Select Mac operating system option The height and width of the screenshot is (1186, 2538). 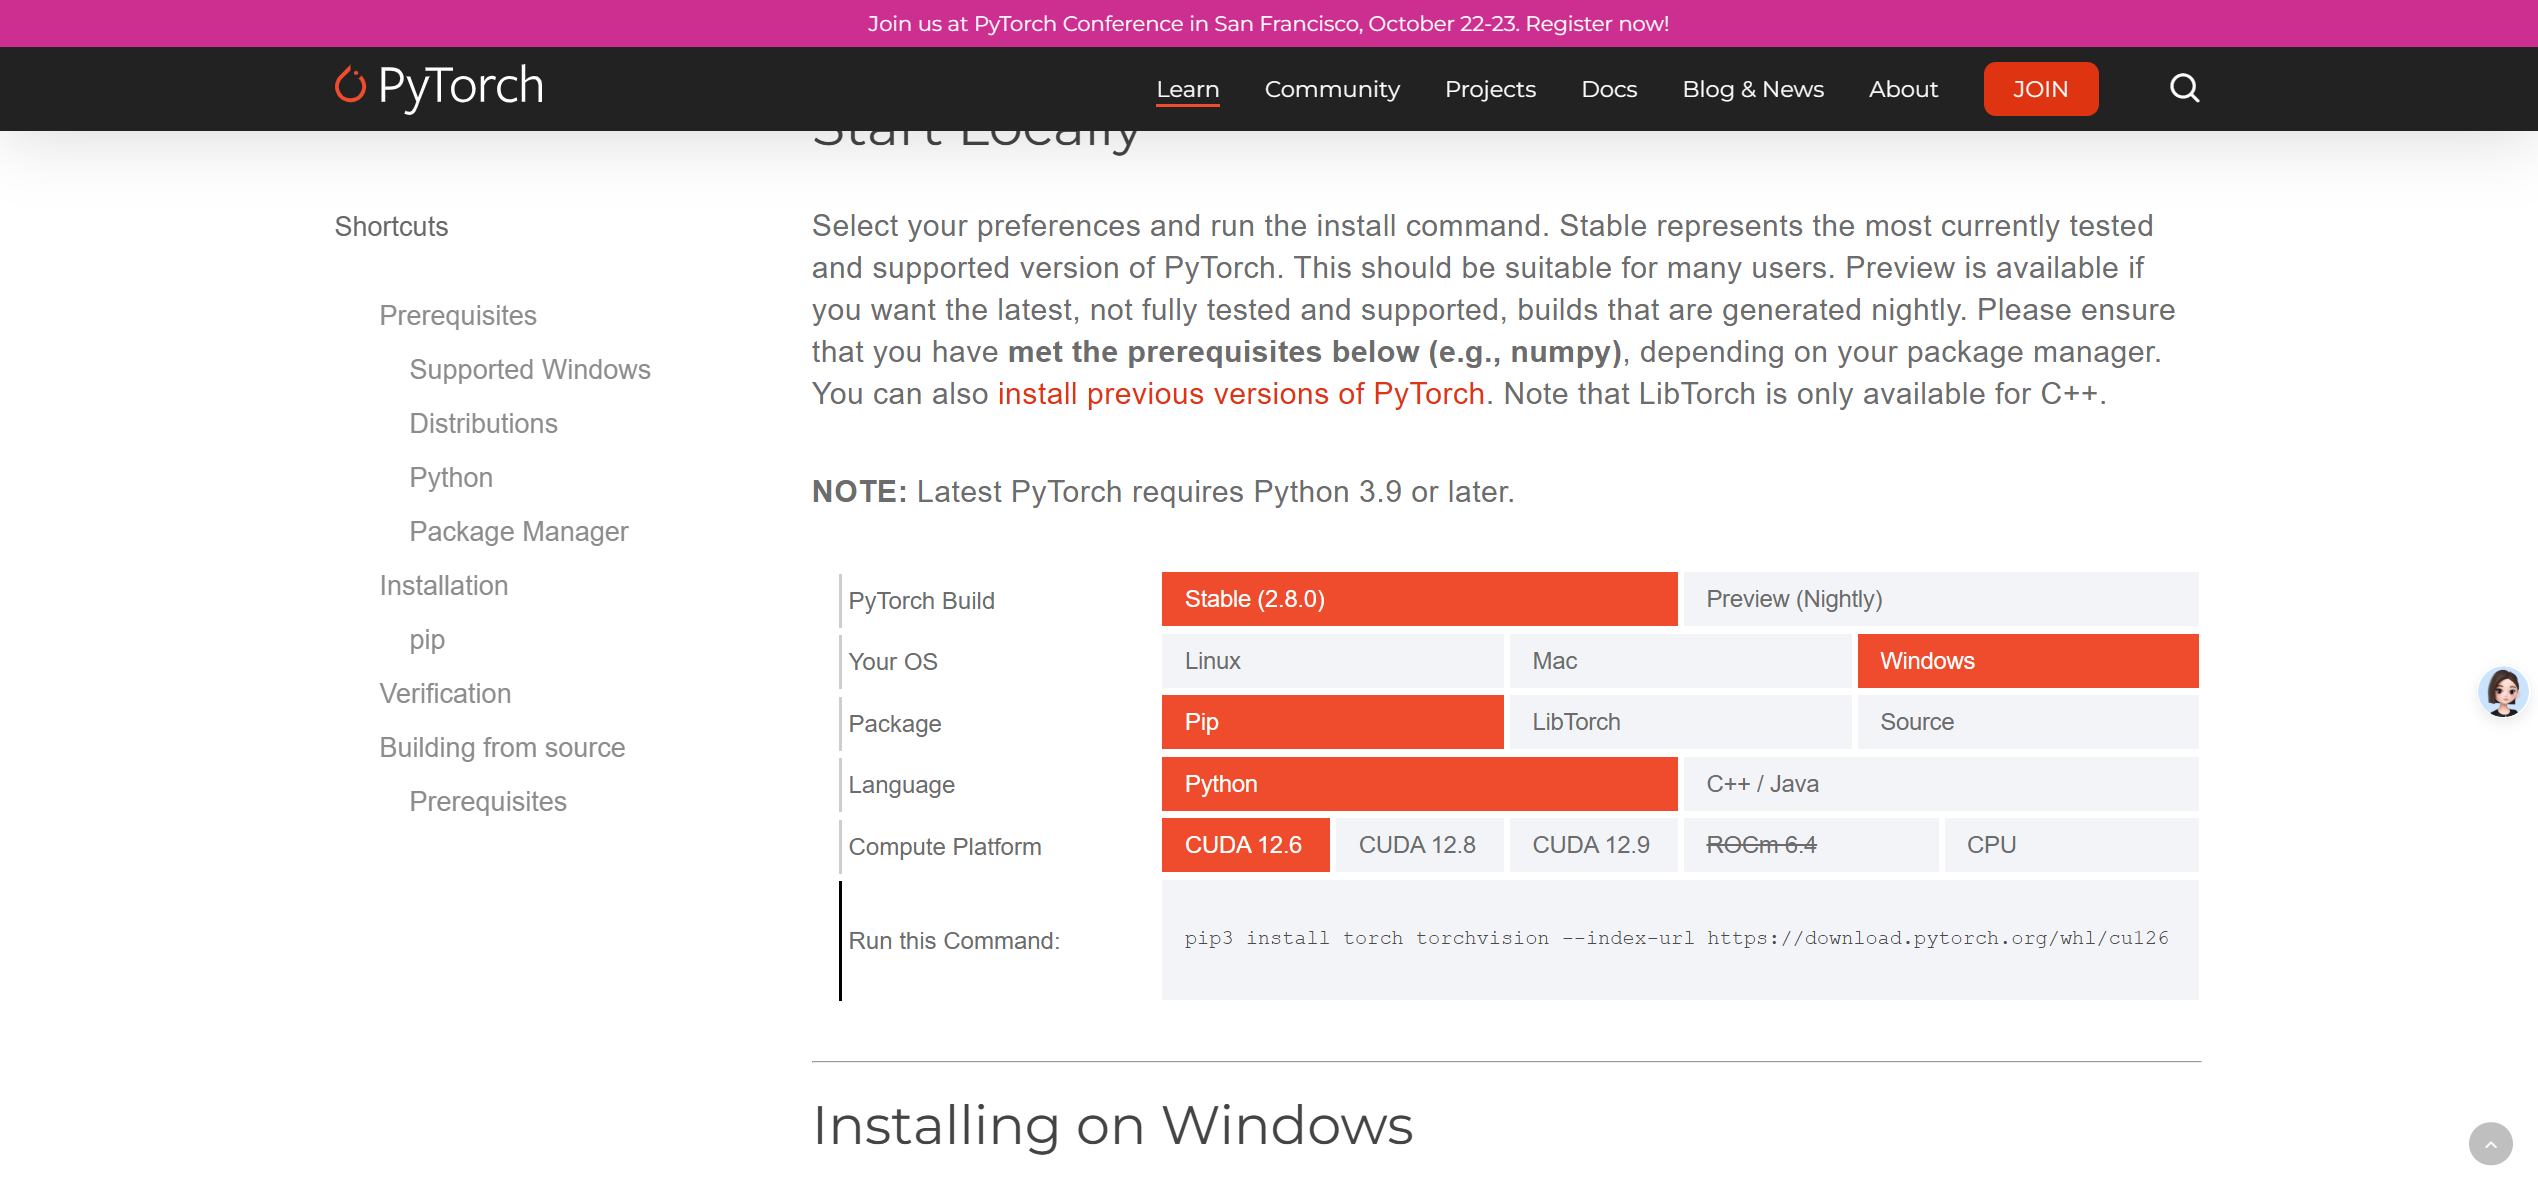click(x=1680, y=661)
